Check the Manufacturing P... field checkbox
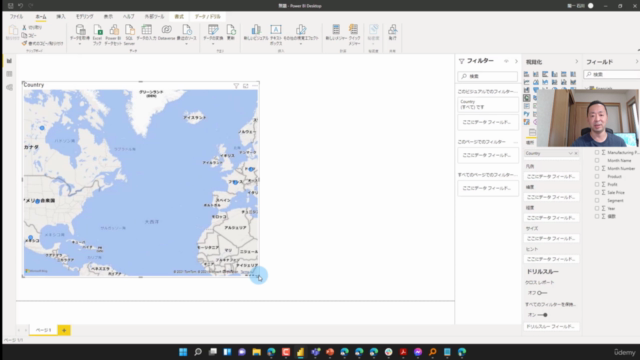 pyautogui.click(x=597, y=152)
